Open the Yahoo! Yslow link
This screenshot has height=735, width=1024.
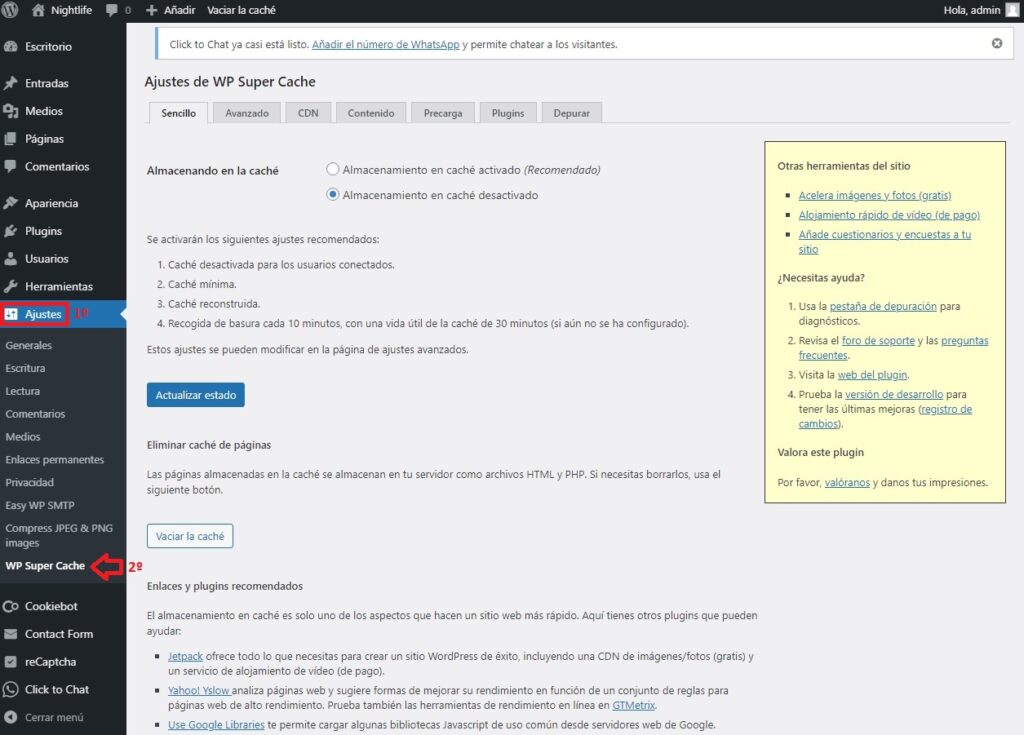[x=199, y=690]
